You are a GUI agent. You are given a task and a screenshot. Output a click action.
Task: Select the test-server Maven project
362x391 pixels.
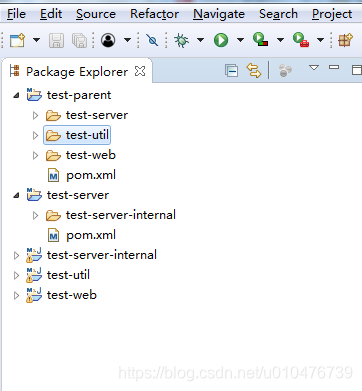point(78,195)
